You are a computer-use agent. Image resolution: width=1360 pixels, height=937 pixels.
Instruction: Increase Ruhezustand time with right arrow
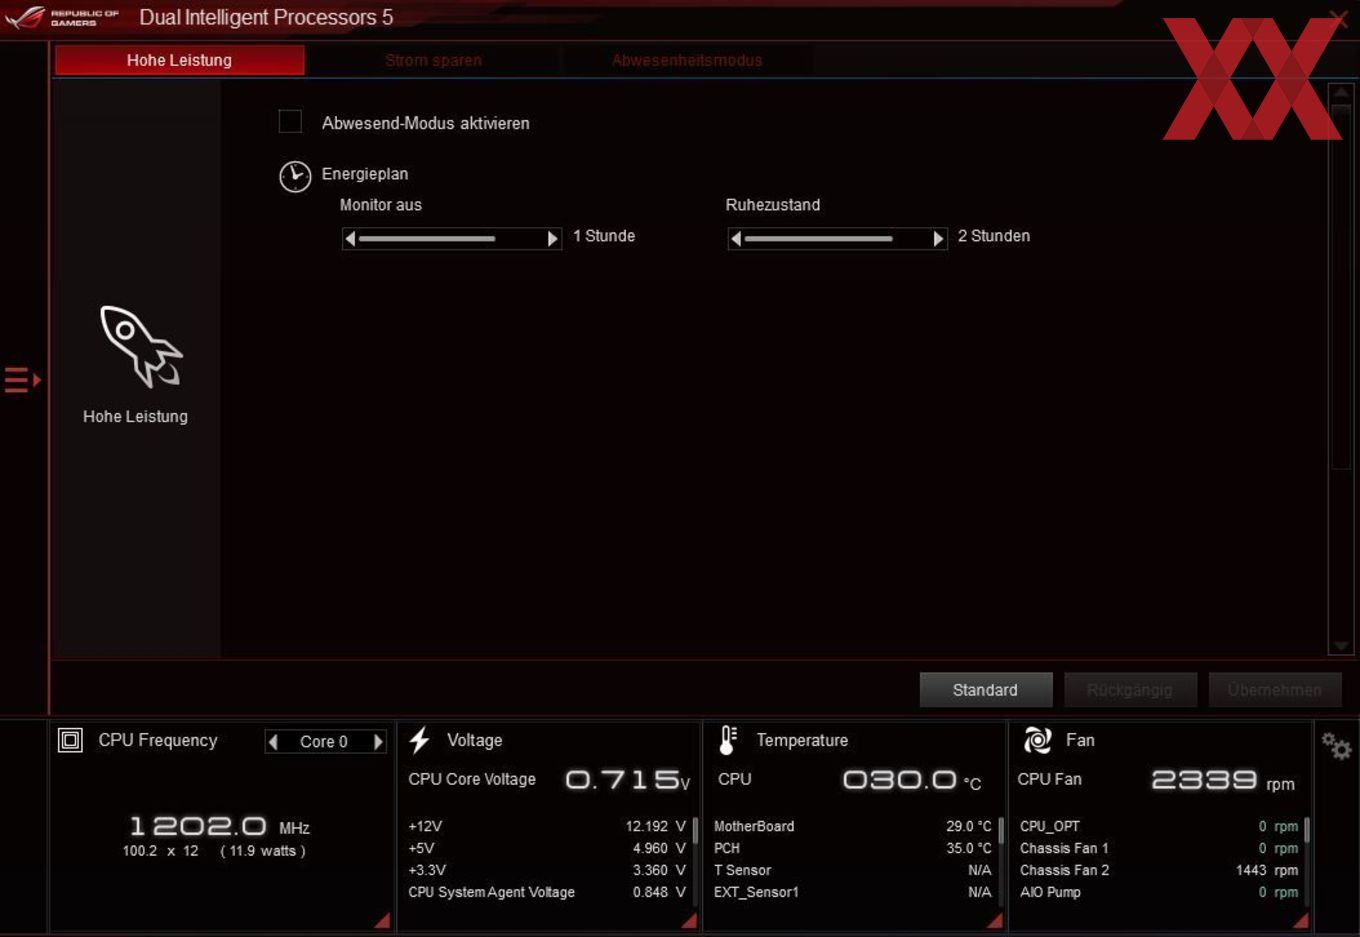pos(938,239)
